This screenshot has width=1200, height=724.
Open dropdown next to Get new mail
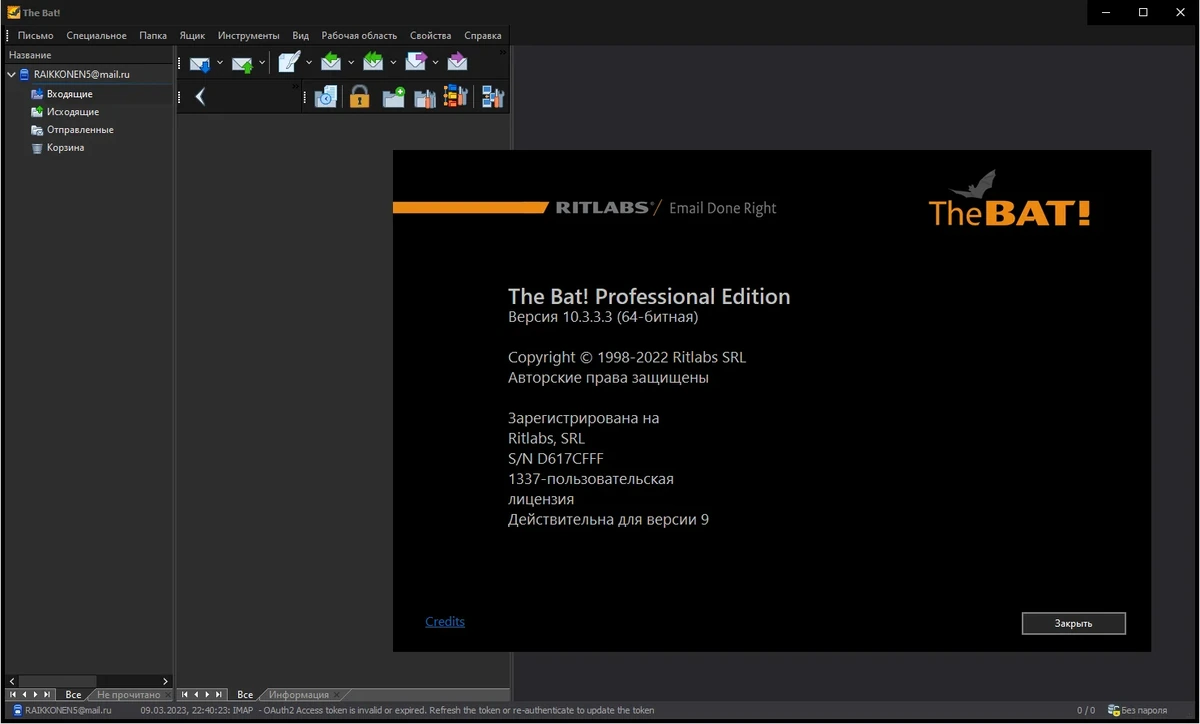point(220,63)
